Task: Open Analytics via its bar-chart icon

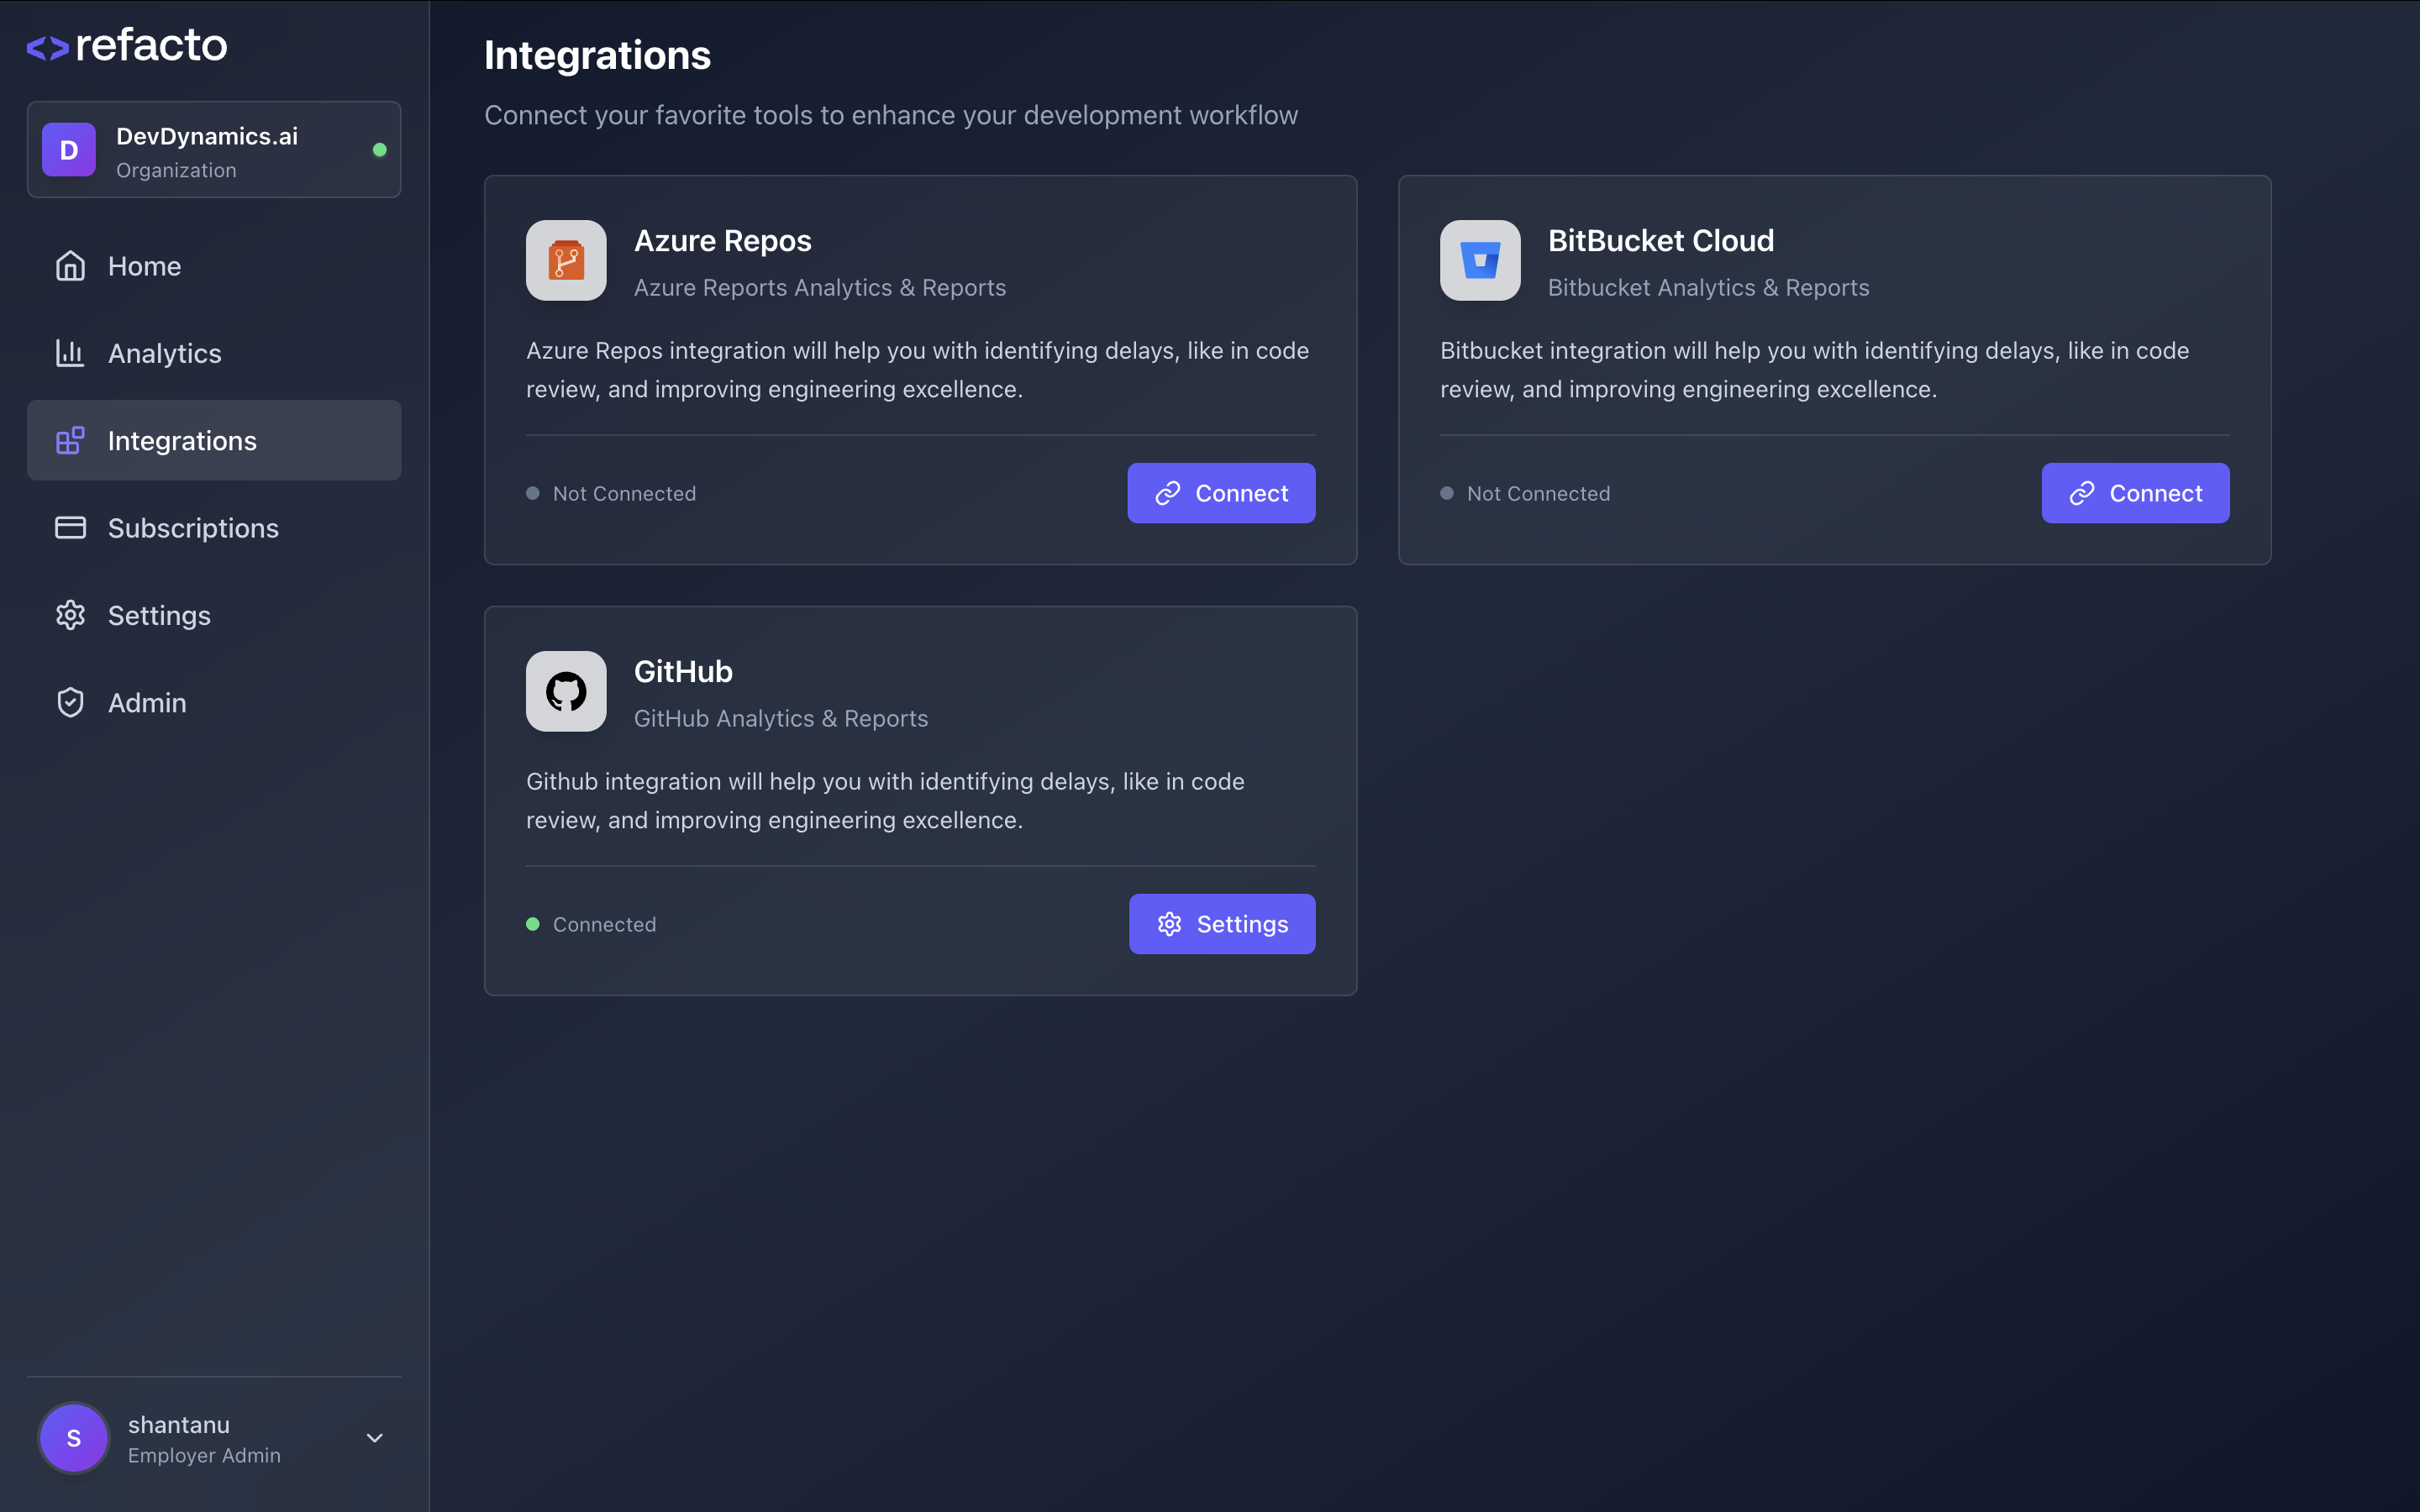Action: click(70, 353)
